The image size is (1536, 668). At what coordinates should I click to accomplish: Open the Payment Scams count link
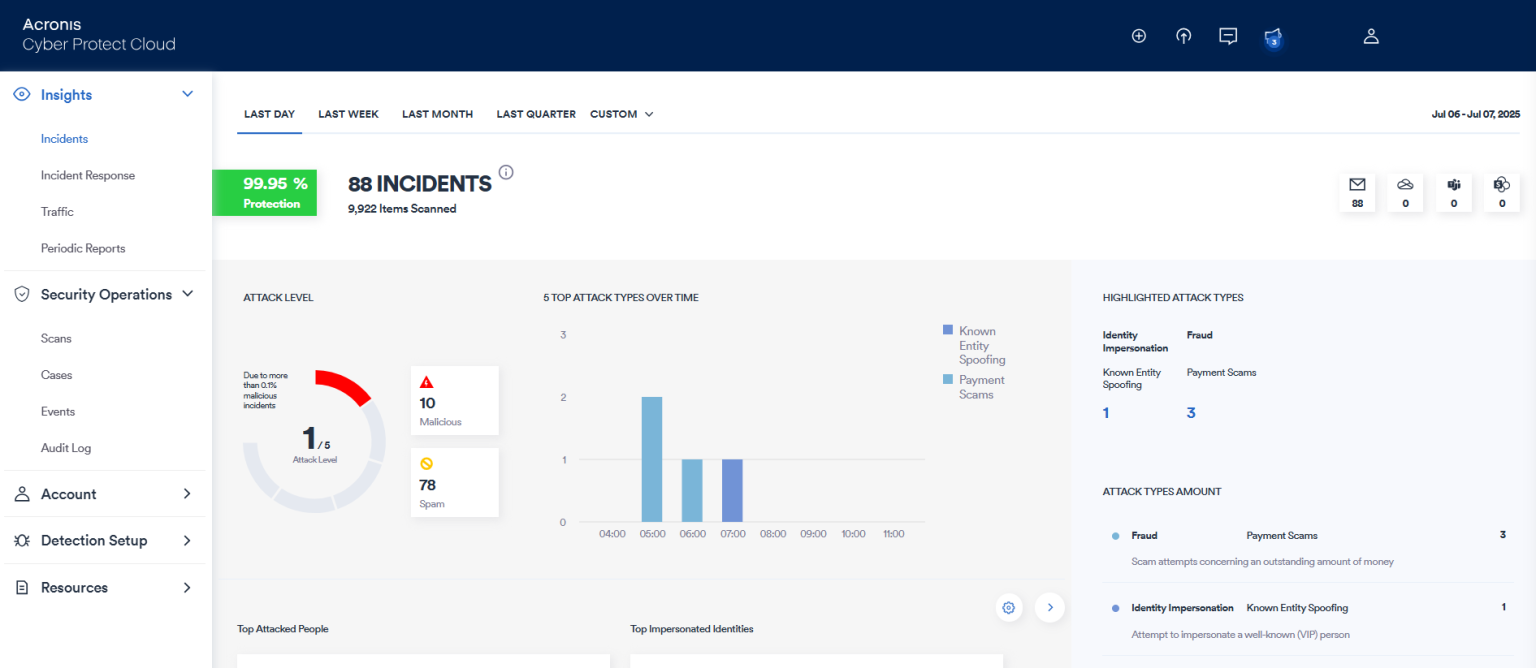(1191, 412)
